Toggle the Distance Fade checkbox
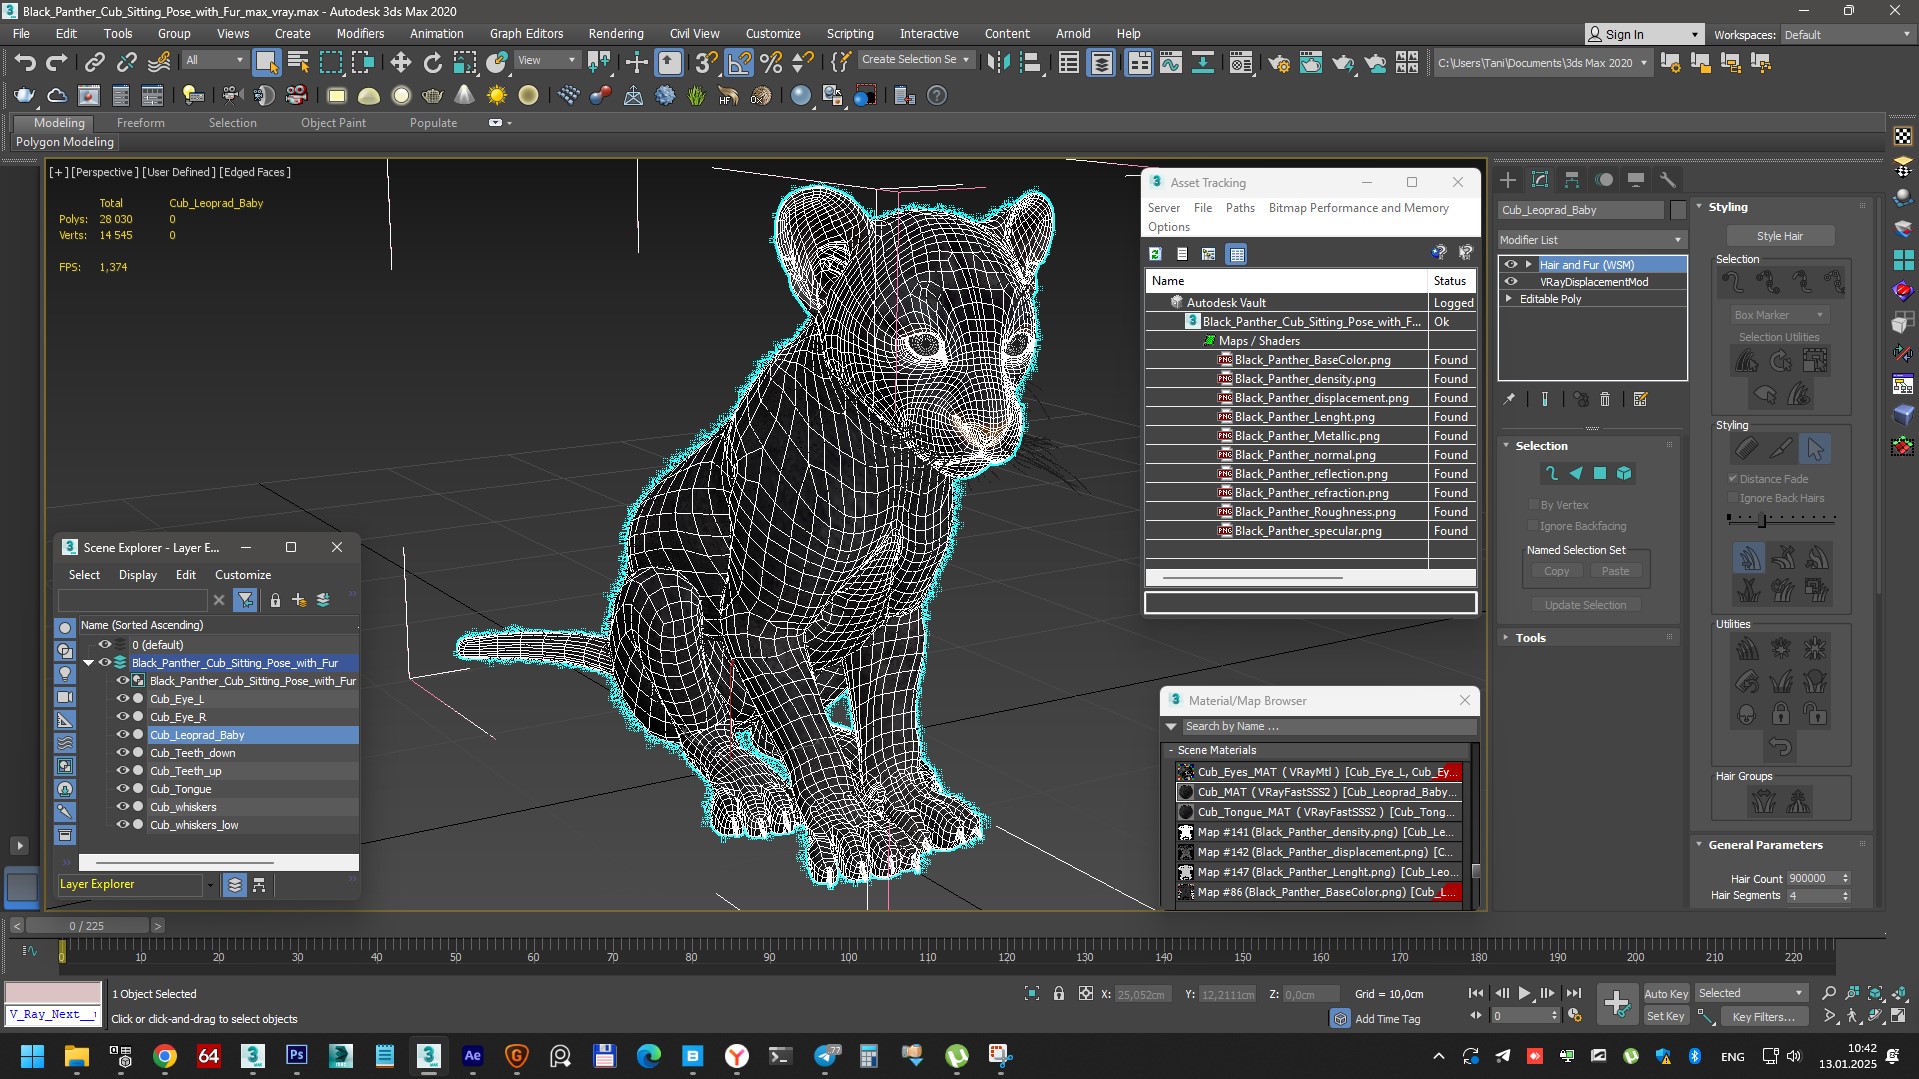The image size is (1919, 1079). point(1733,479)
